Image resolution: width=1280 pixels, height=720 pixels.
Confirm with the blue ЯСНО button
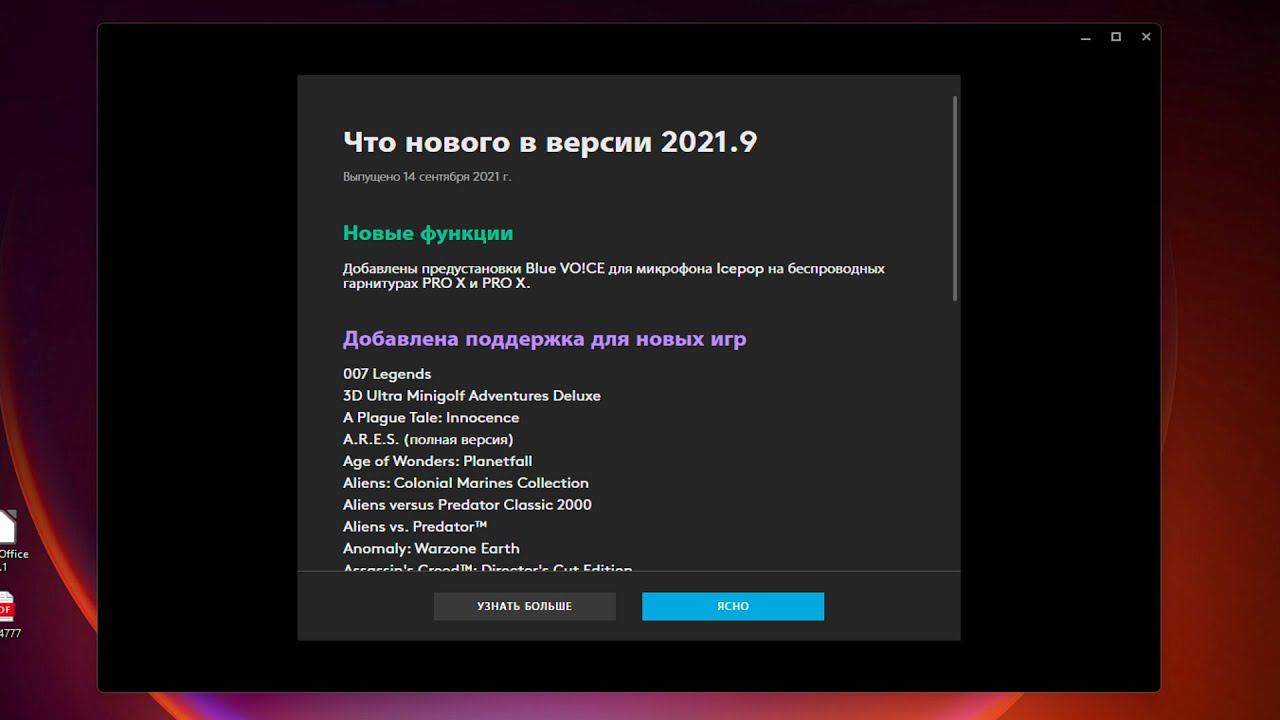pyautogui.click(x=733, y=606)
